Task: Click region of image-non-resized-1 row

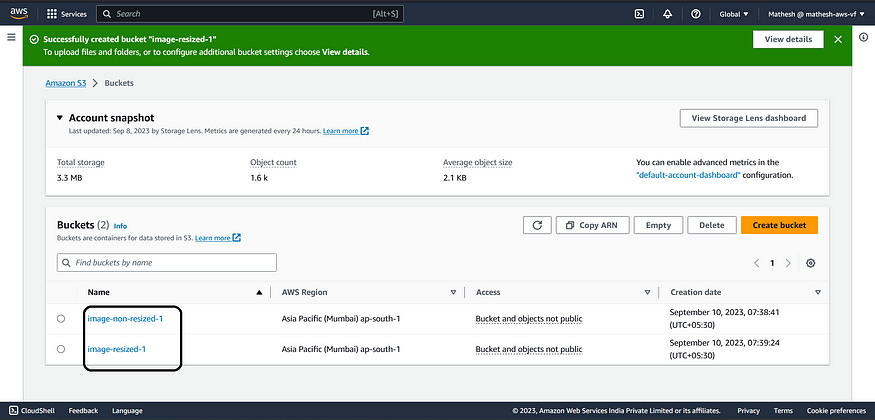Action: [341, 319]
